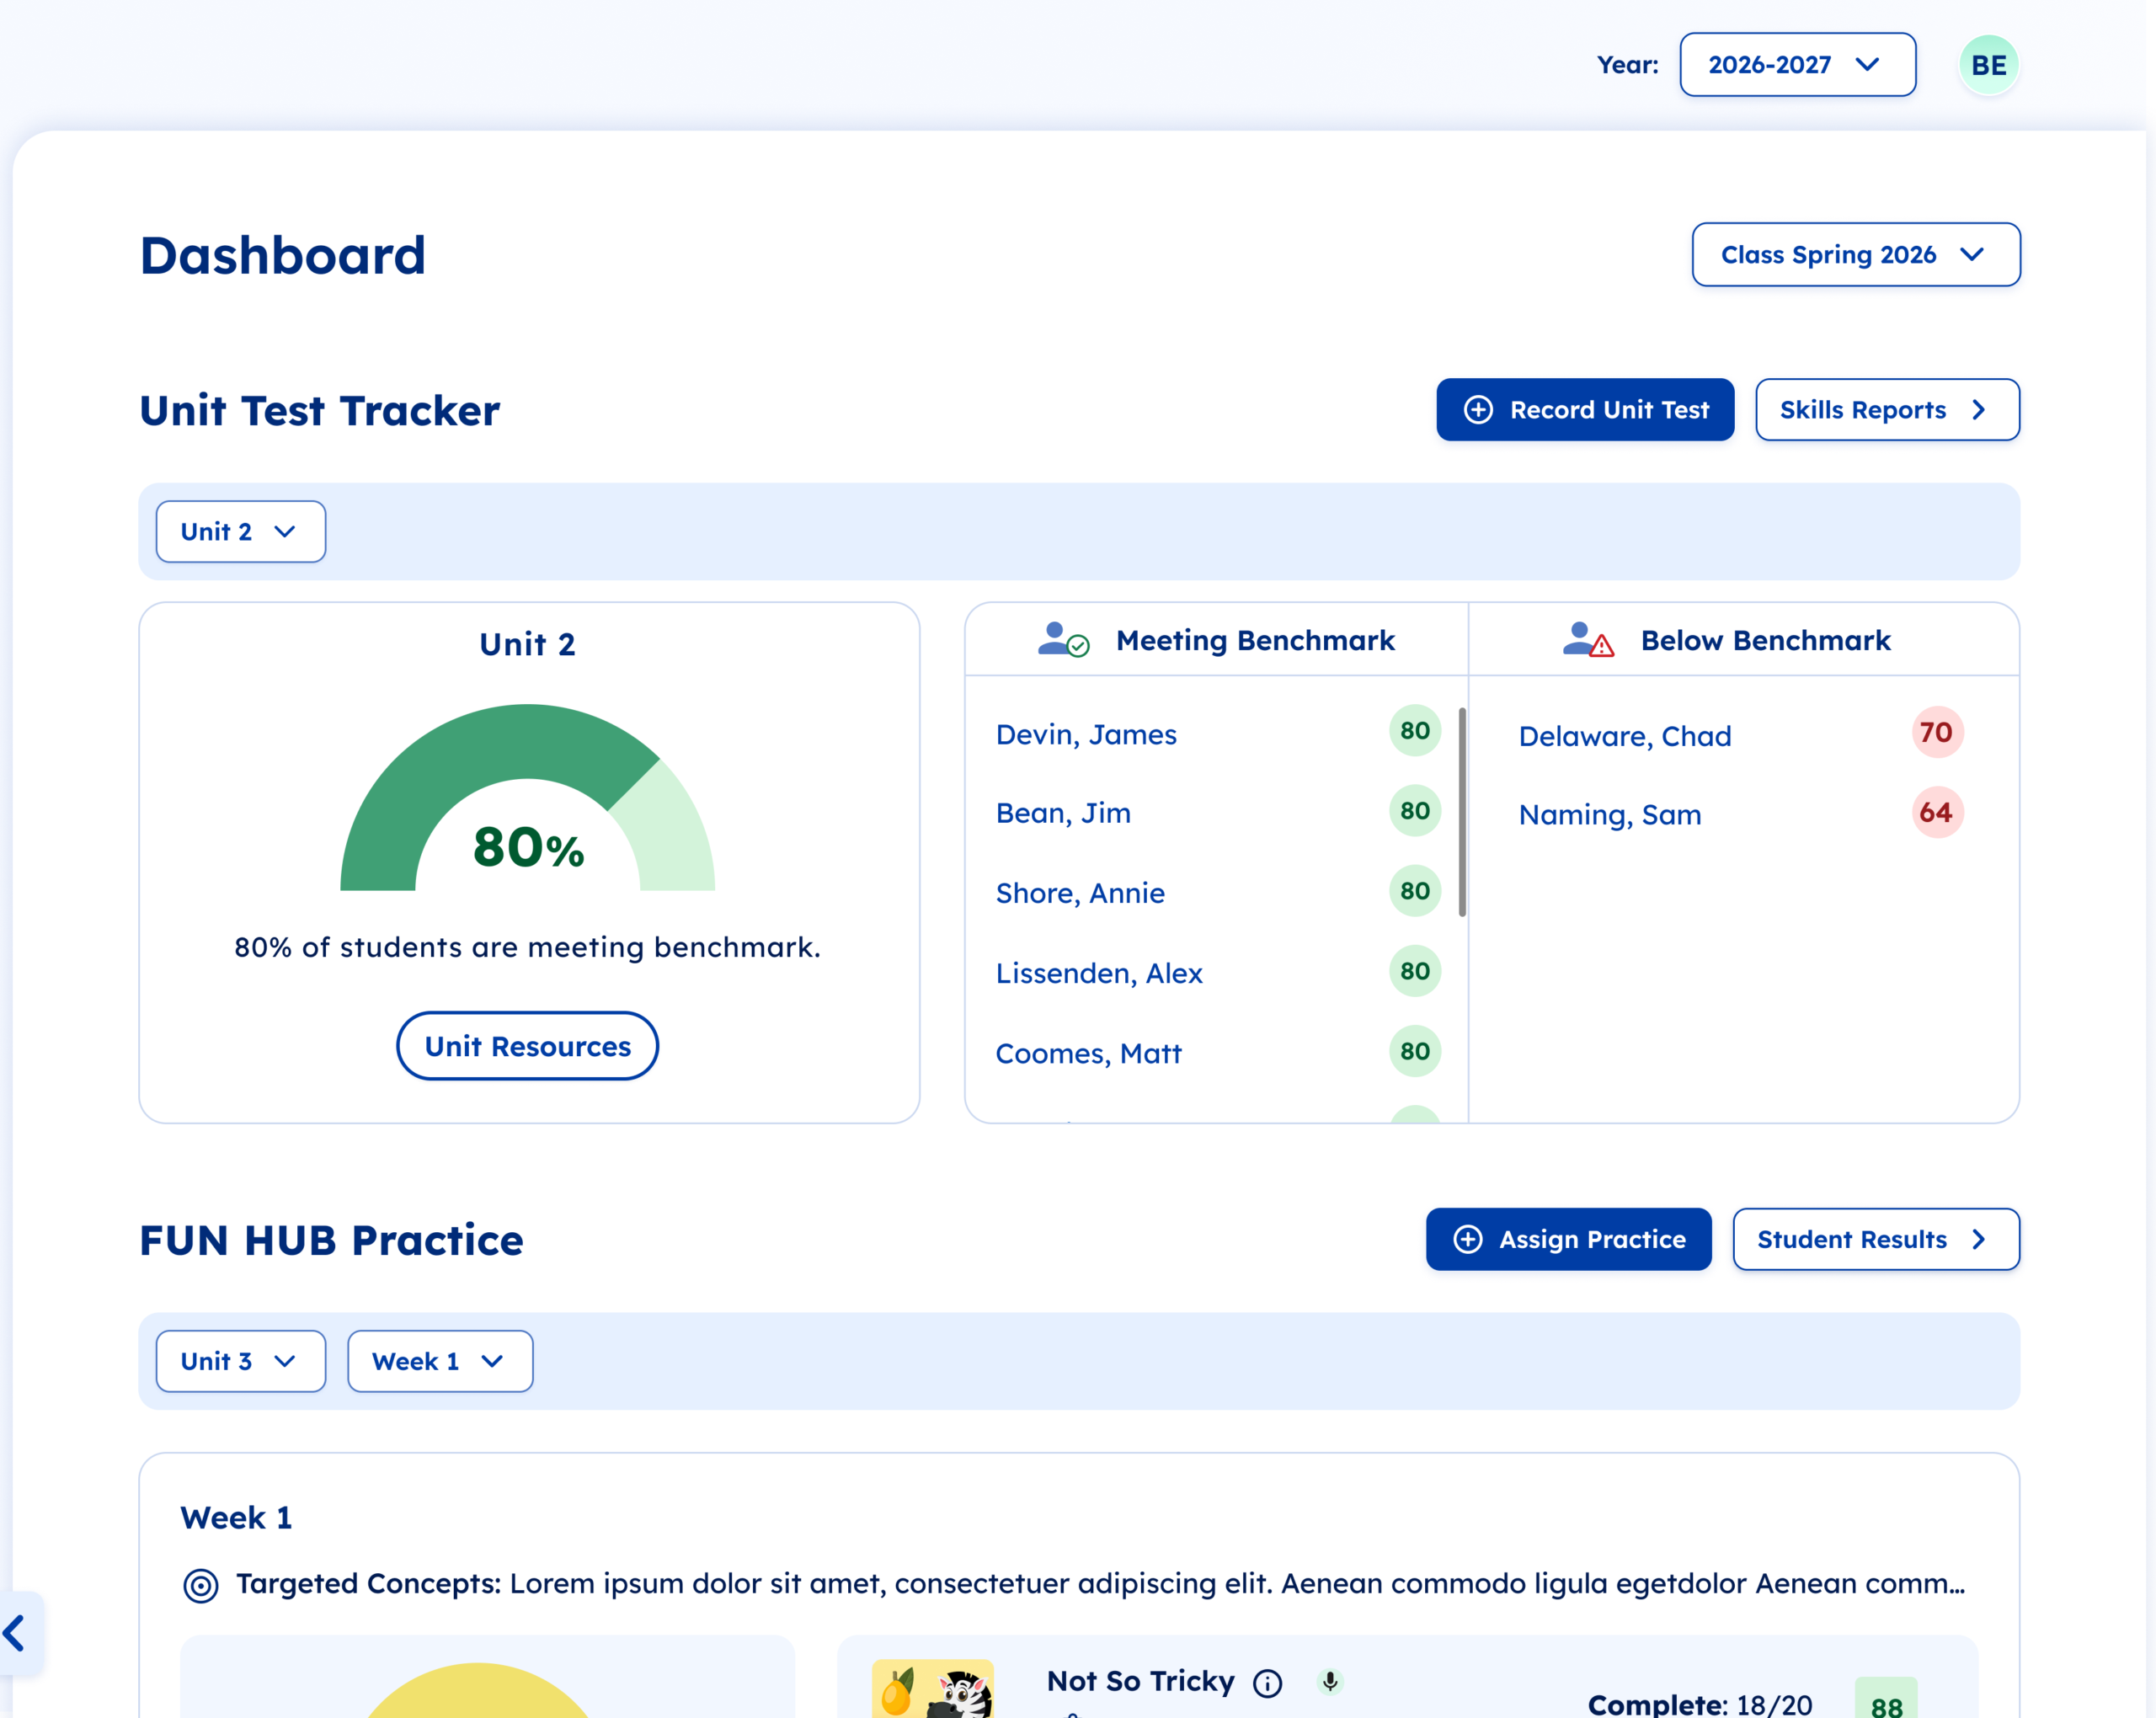
Task: Expand the Week 1 dropdown
Action: pyautogui.click(x=439, y=1361)
